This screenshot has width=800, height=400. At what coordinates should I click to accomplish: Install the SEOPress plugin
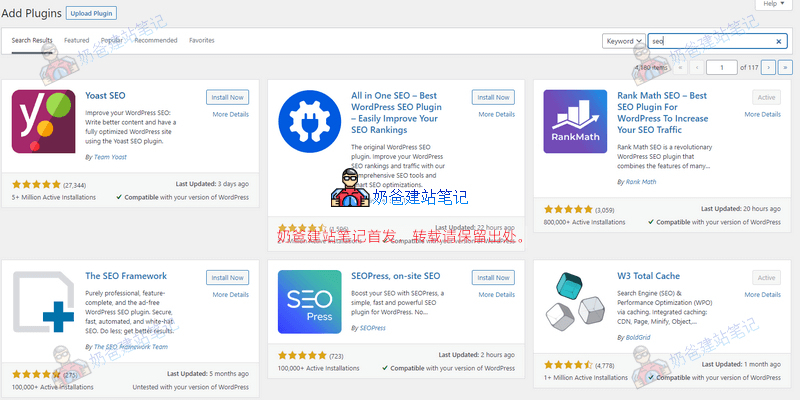(493, 278)
